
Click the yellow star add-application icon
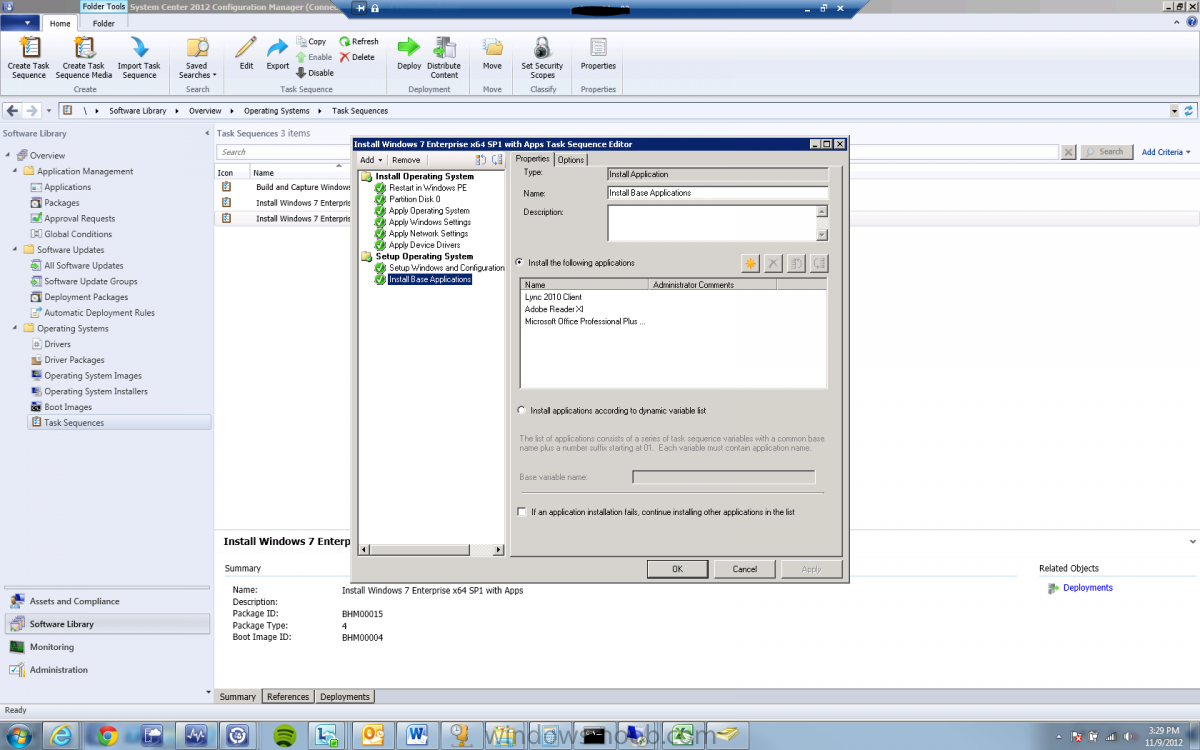pyautogui.click(x=750, y=263)
